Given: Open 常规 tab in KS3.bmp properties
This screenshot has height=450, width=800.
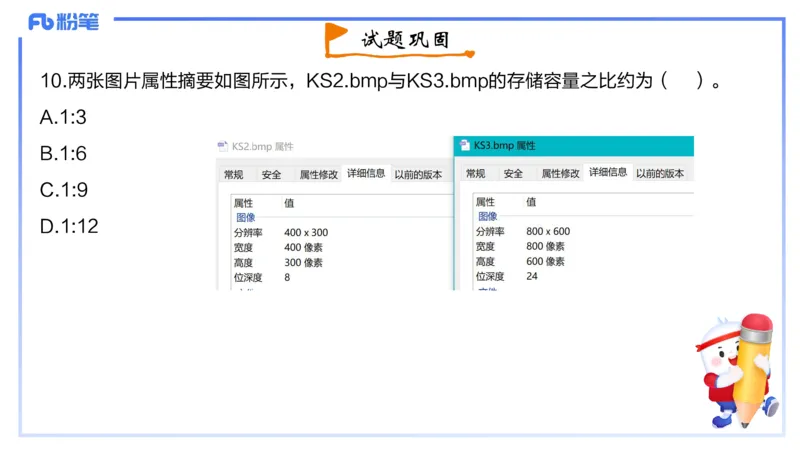Looking at the screenshot, I should [x=476, y=173].
